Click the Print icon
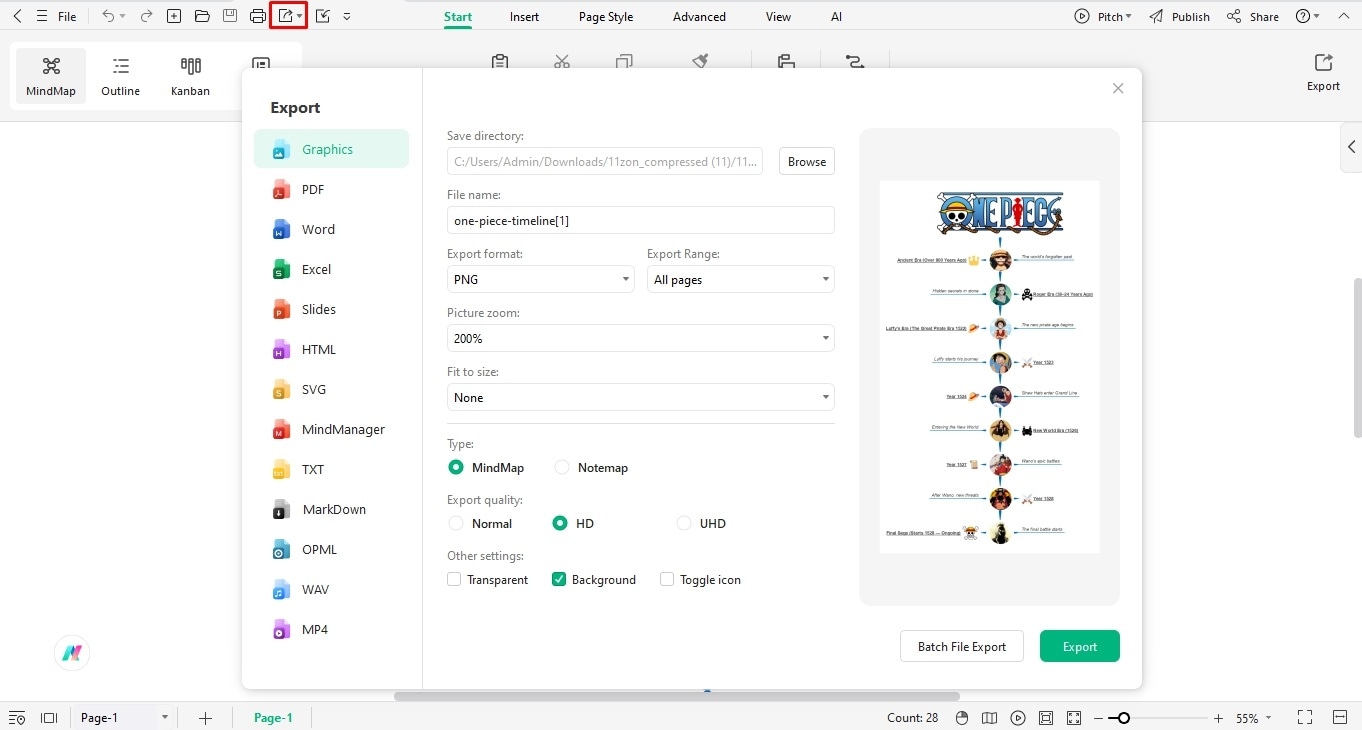The image size is (1362, 730). [258, 16]
